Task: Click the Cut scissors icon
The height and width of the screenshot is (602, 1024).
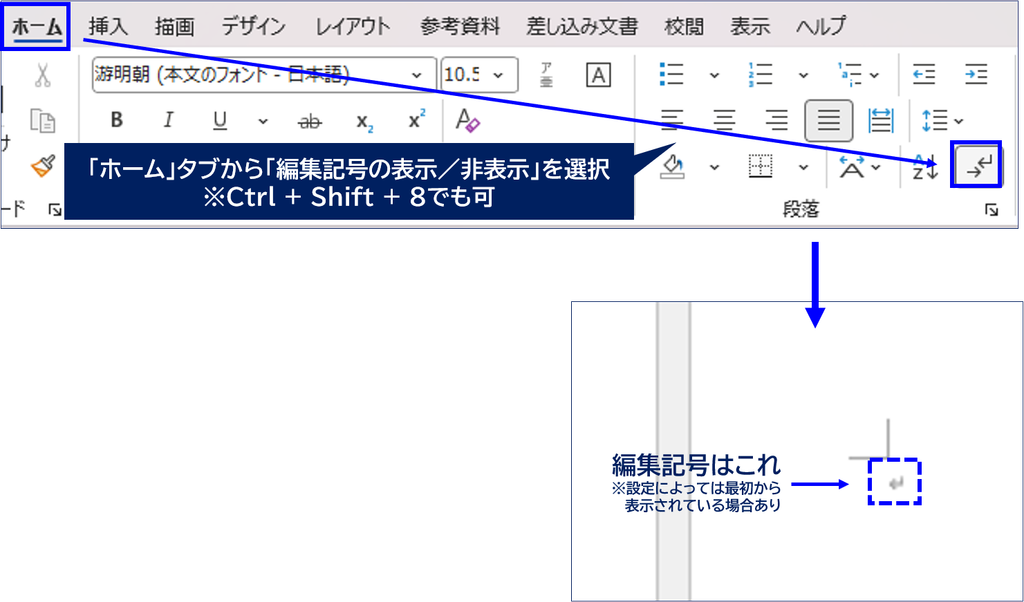Action: pyautogui.click(x=42, y=75)
